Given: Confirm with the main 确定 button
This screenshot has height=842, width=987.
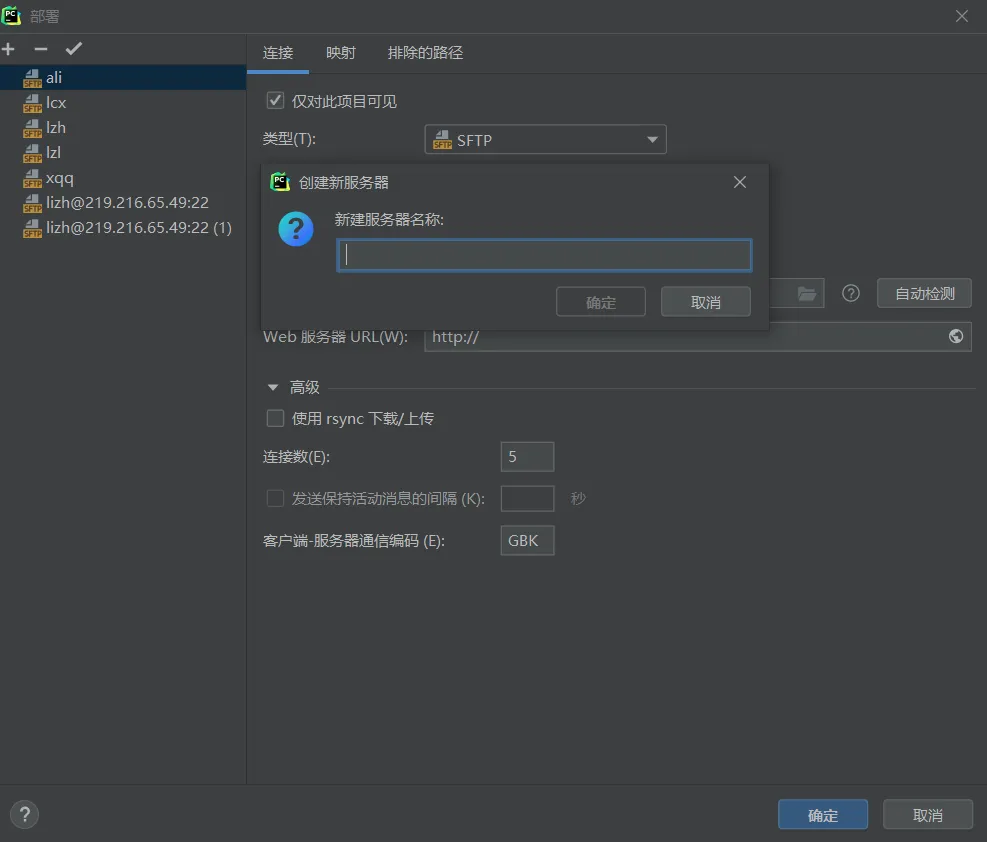Looking at the screenshot, I should click(x=823, y=815).
